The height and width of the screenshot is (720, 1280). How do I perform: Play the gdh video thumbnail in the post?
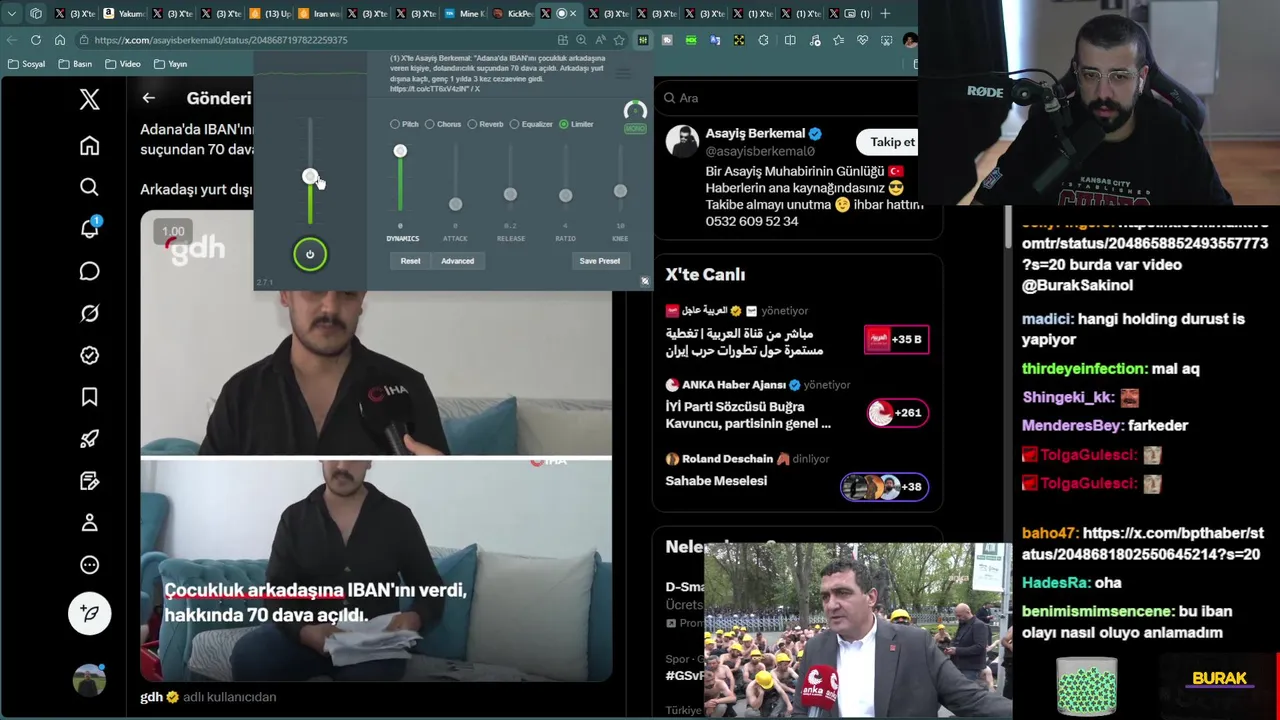[x=376, y=445]
